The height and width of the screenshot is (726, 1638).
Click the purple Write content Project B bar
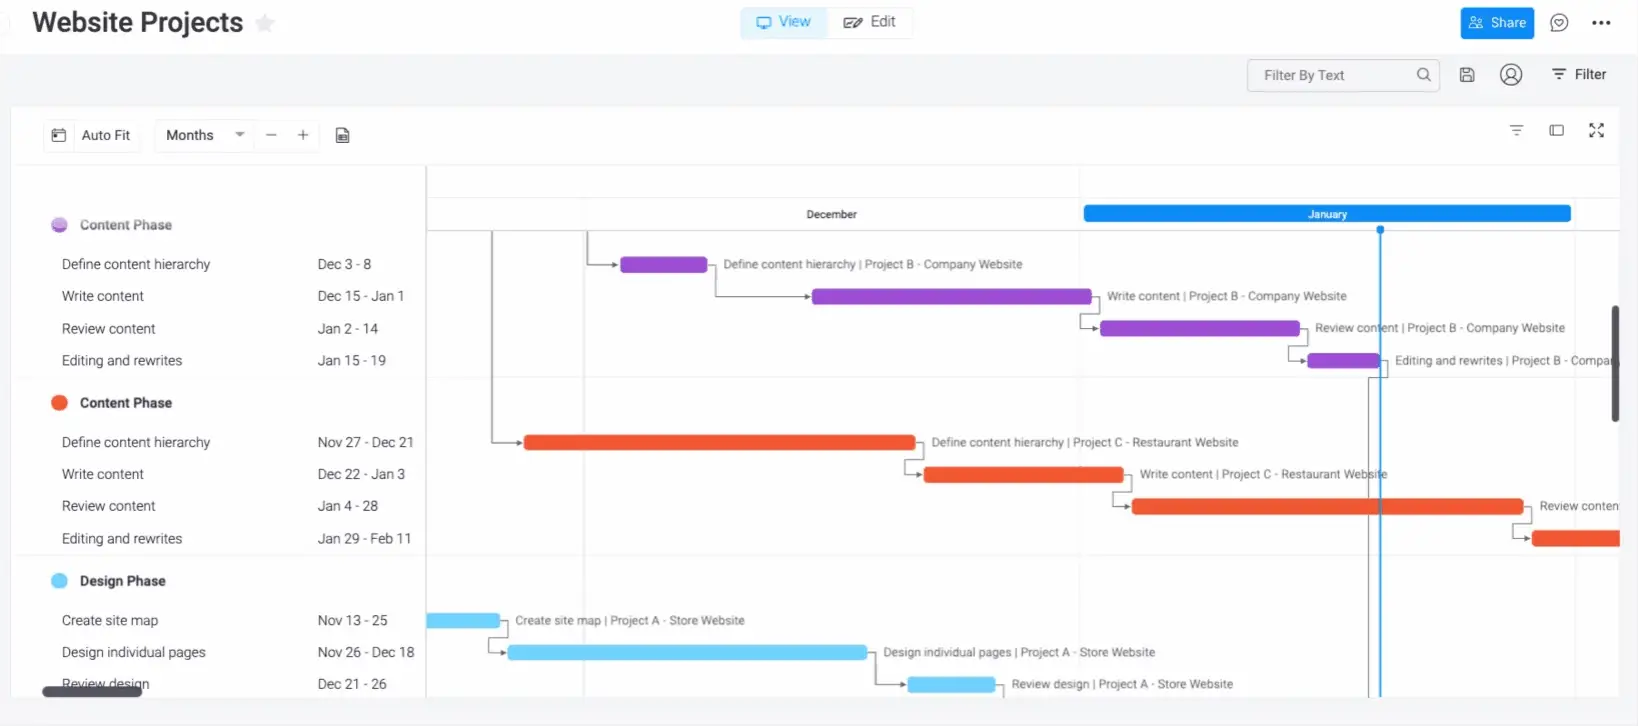[951, 297]
